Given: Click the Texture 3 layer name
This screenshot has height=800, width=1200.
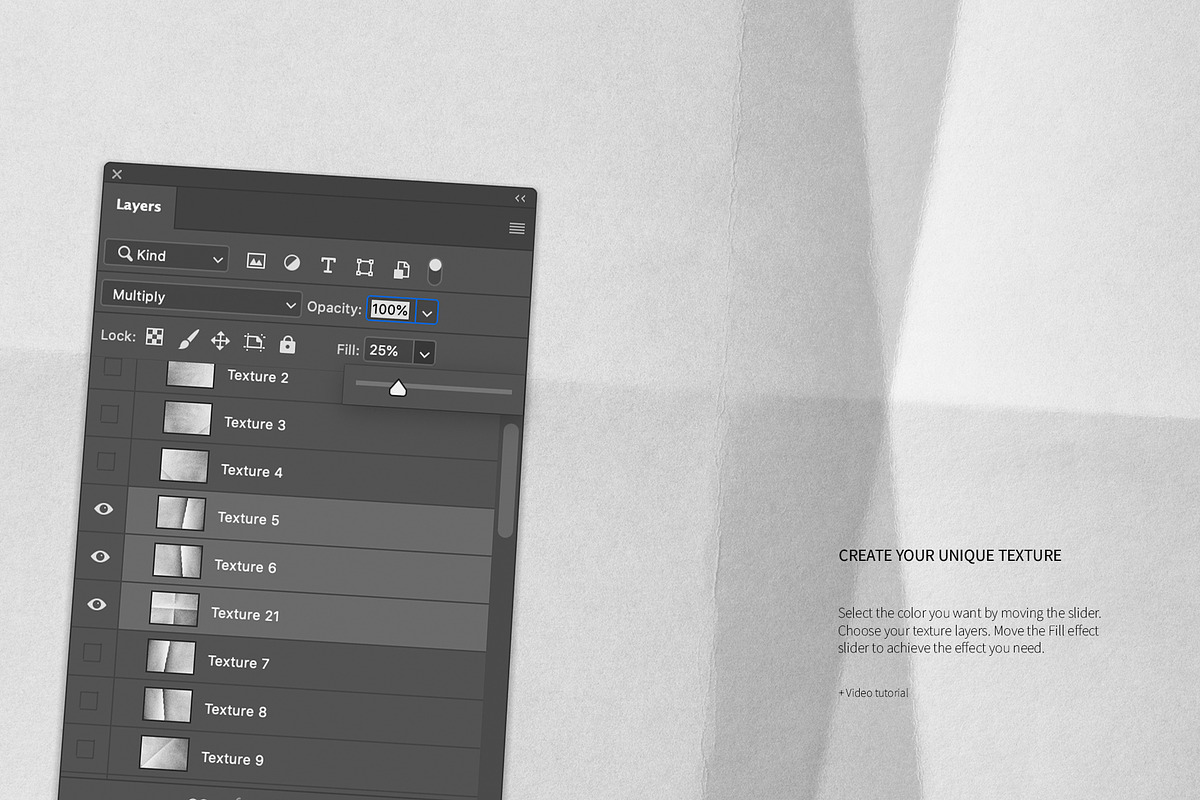Looking at the screenshot, I should (255, 423).
